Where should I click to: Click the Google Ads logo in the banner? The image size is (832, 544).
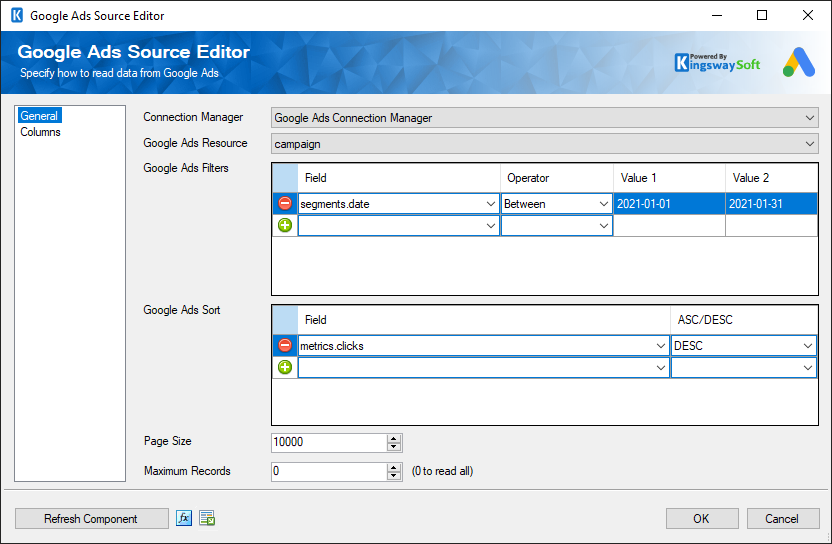[799, 62]
